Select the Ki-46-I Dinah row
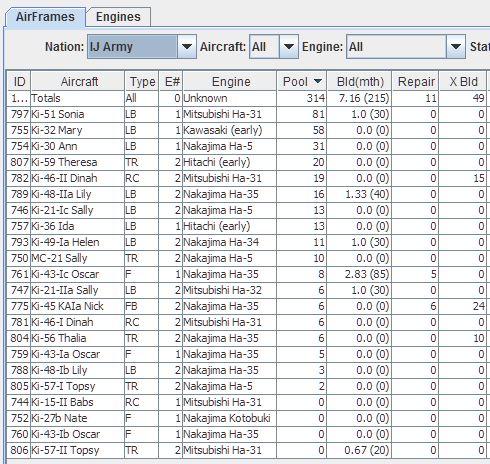The height and width of the screenshot is (464, 490). click(247, 322)
